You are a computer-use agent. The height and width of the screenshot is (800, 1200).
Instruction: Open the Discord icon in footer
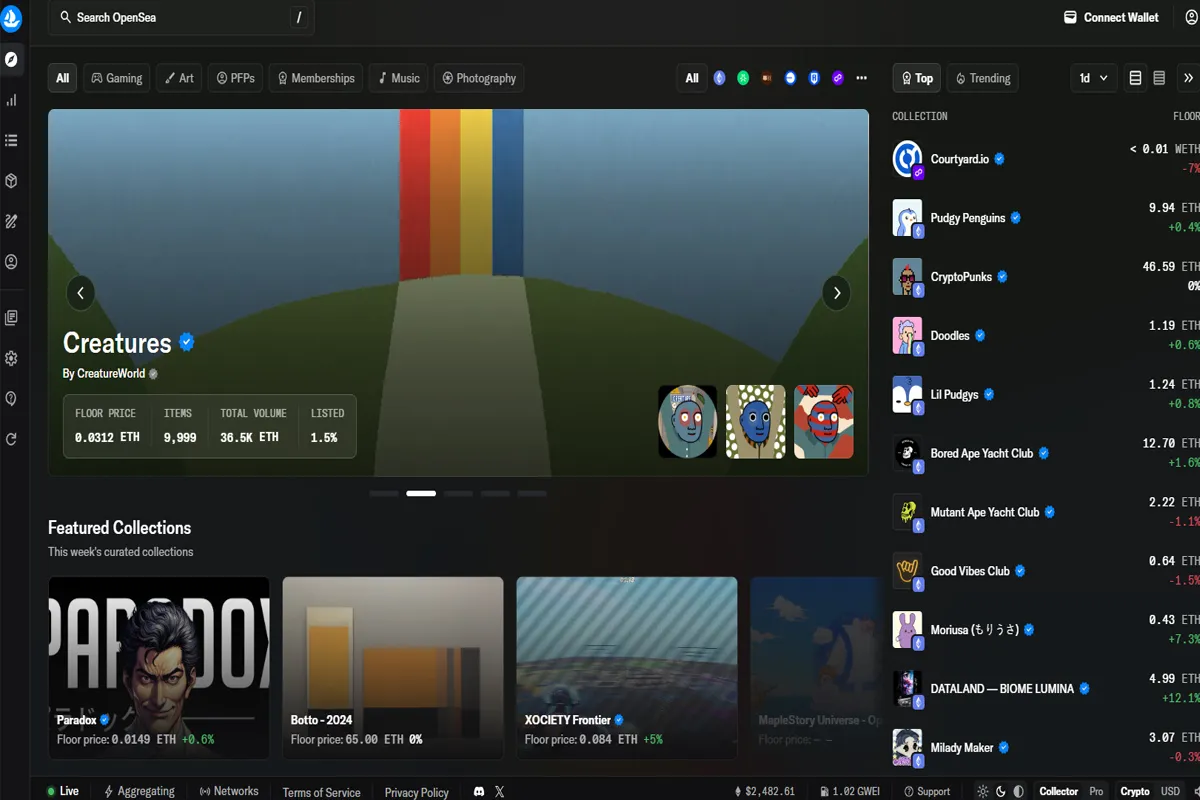tap(479, 791)
